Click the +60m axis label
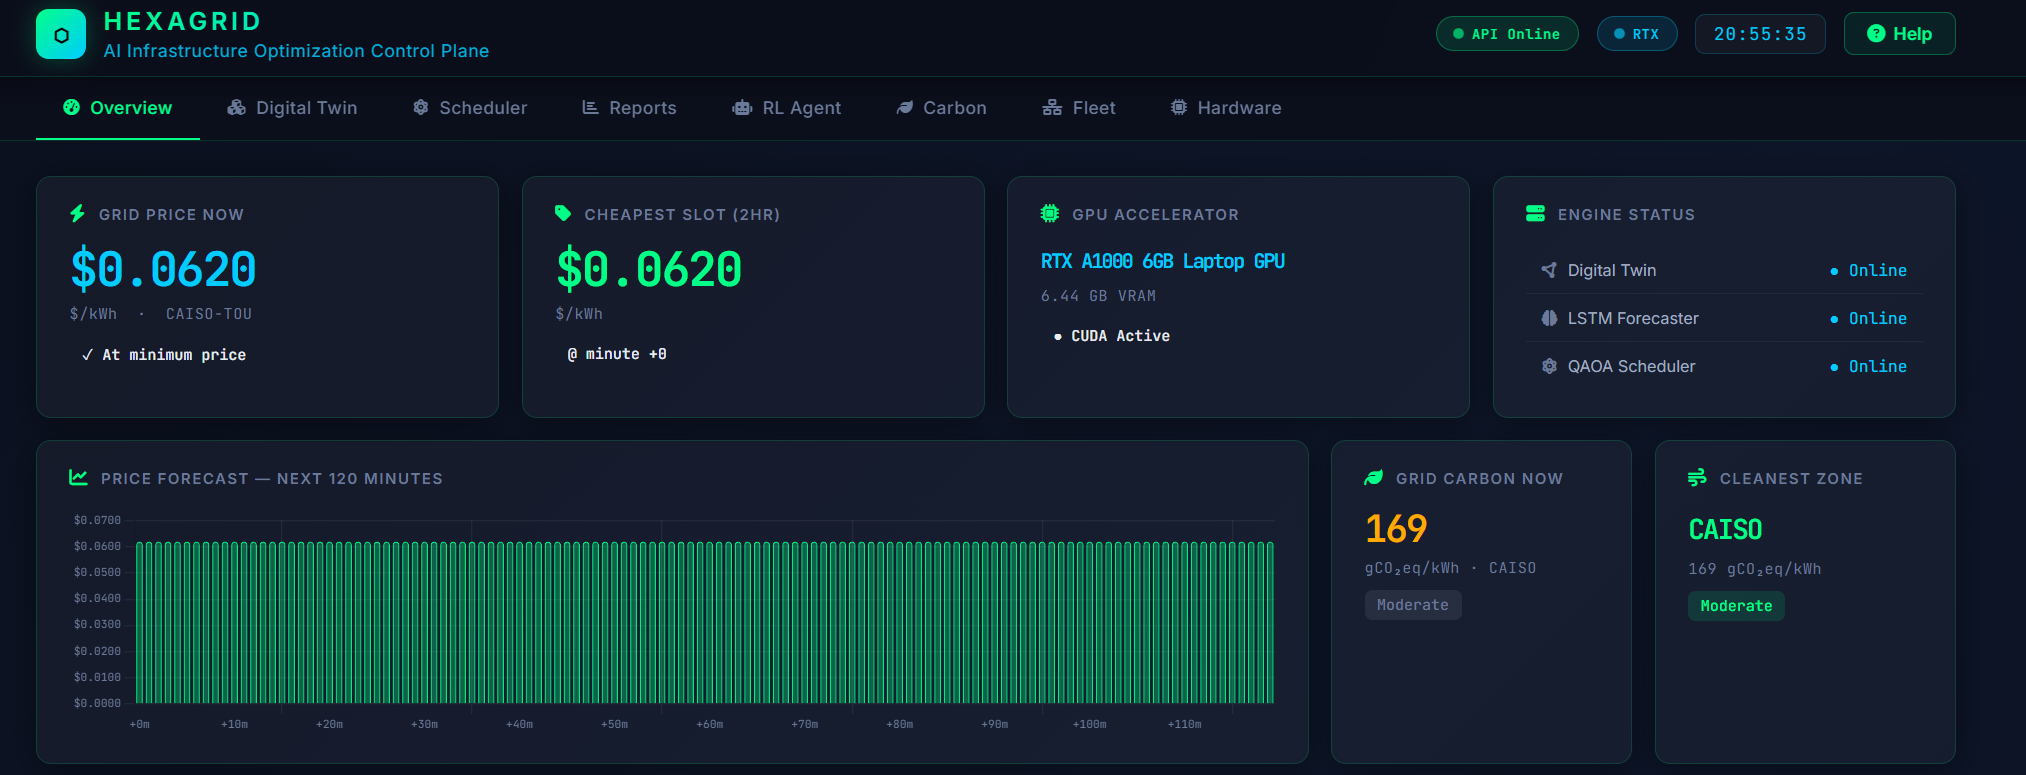Screen dimensions: 2026x775 point(710,724)
